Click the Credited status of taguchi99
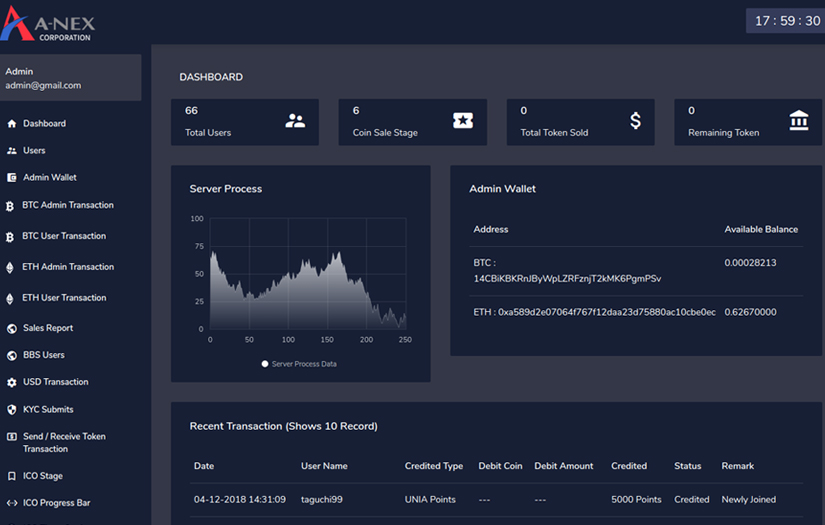825x525 pixels. tap(692, 500)
